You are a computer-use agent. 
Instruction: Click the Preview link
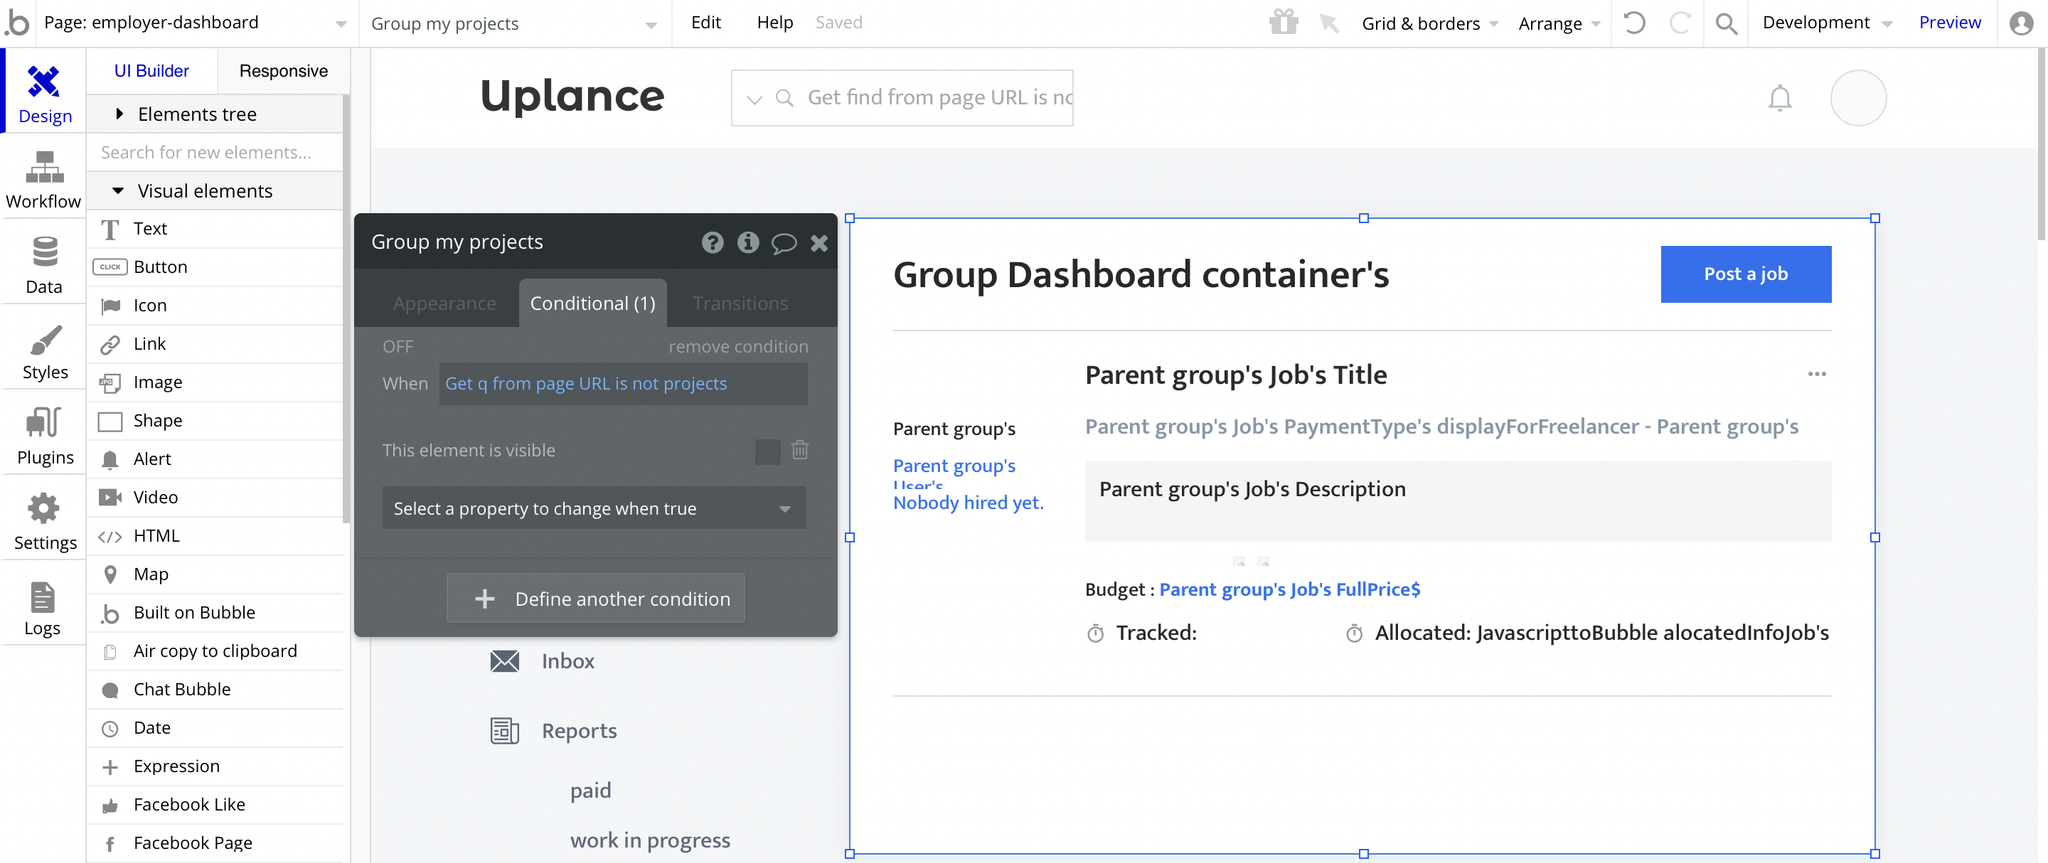1950,22
